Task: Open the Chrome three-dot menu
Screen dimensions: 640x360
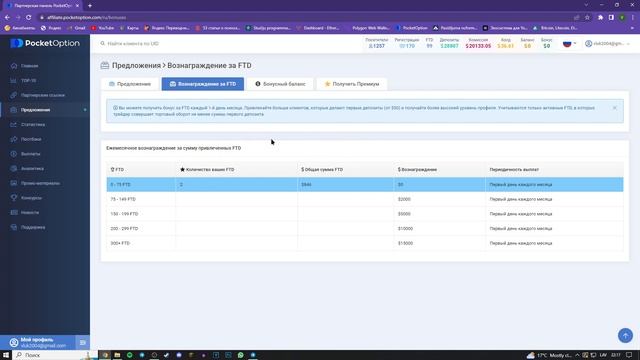Action: [633, 18]
